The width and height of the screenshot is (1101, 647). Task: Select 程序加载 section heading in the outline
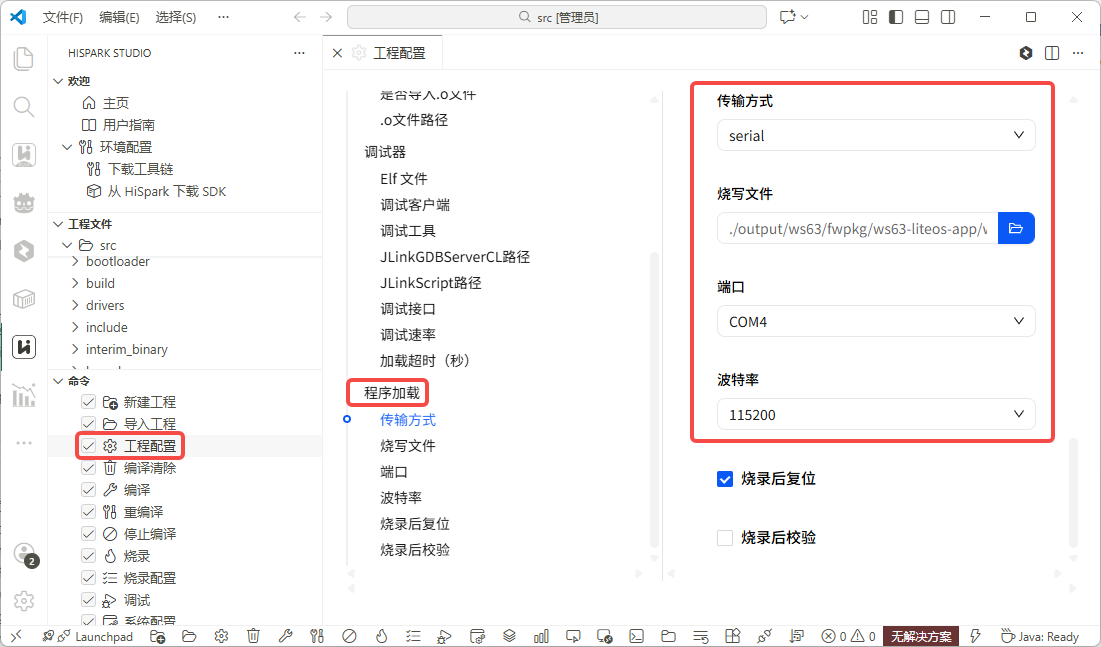click(392, 393)
